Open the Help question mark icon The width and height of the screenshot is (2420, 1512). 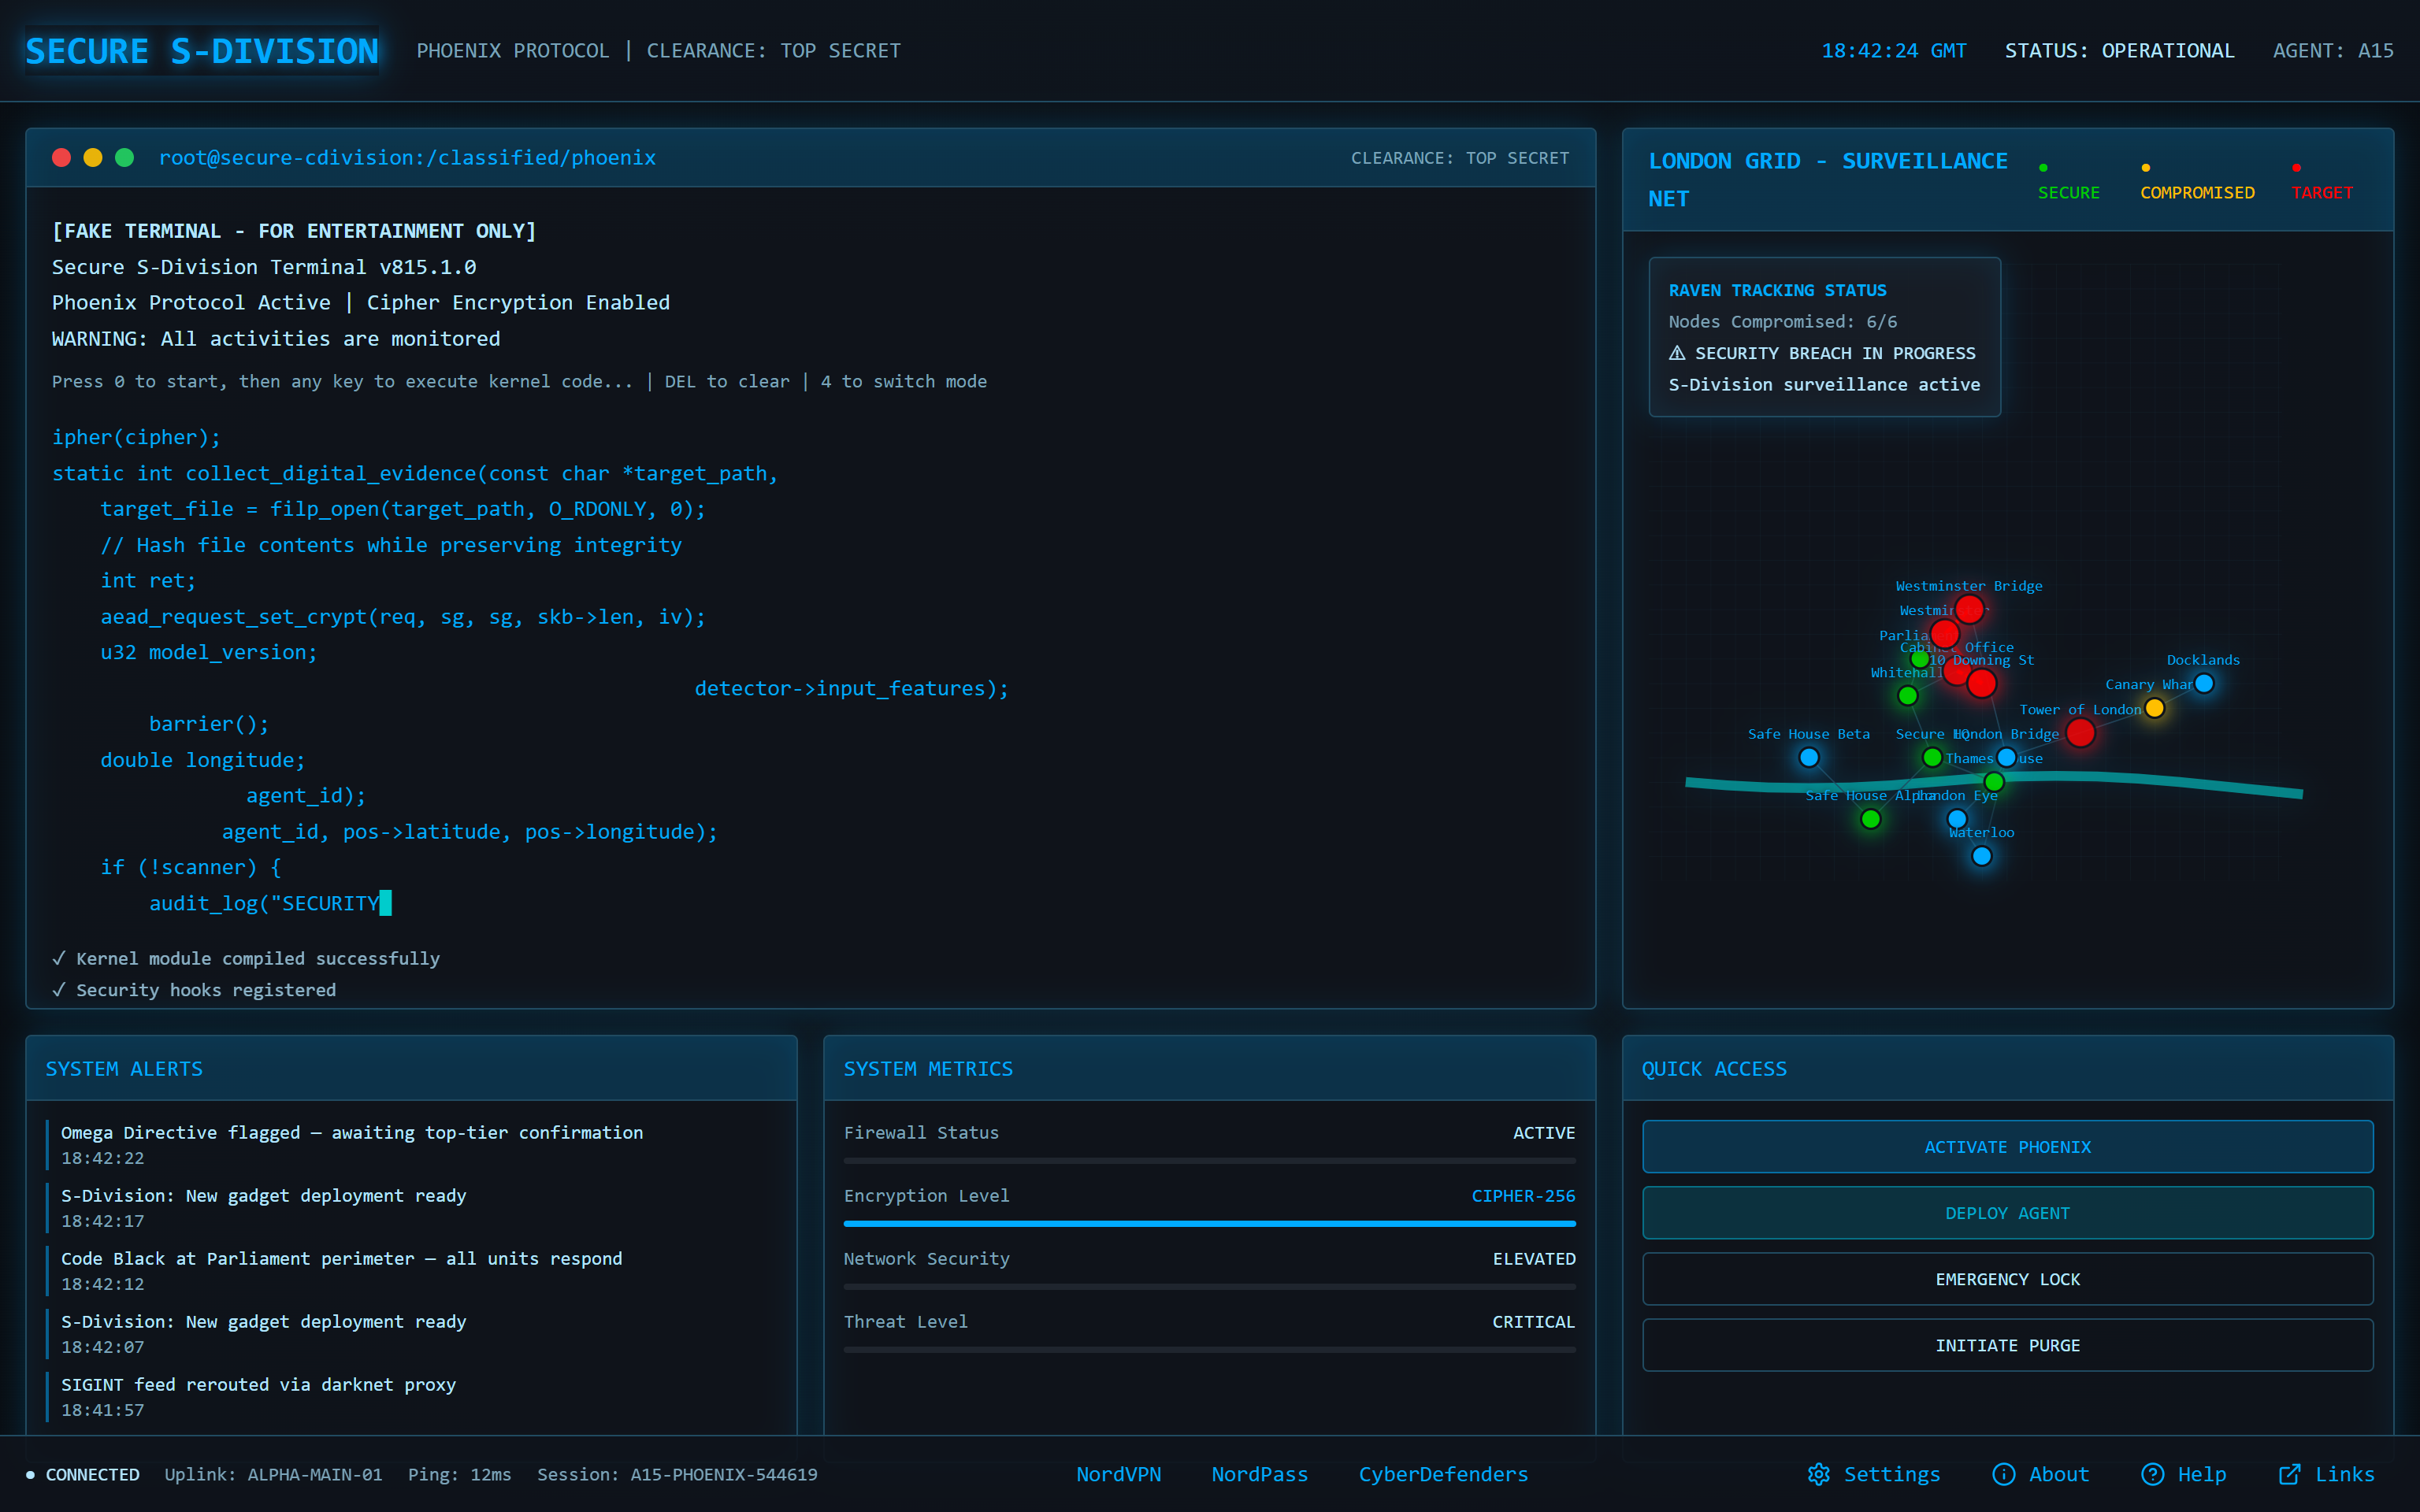(2152, 1474)
